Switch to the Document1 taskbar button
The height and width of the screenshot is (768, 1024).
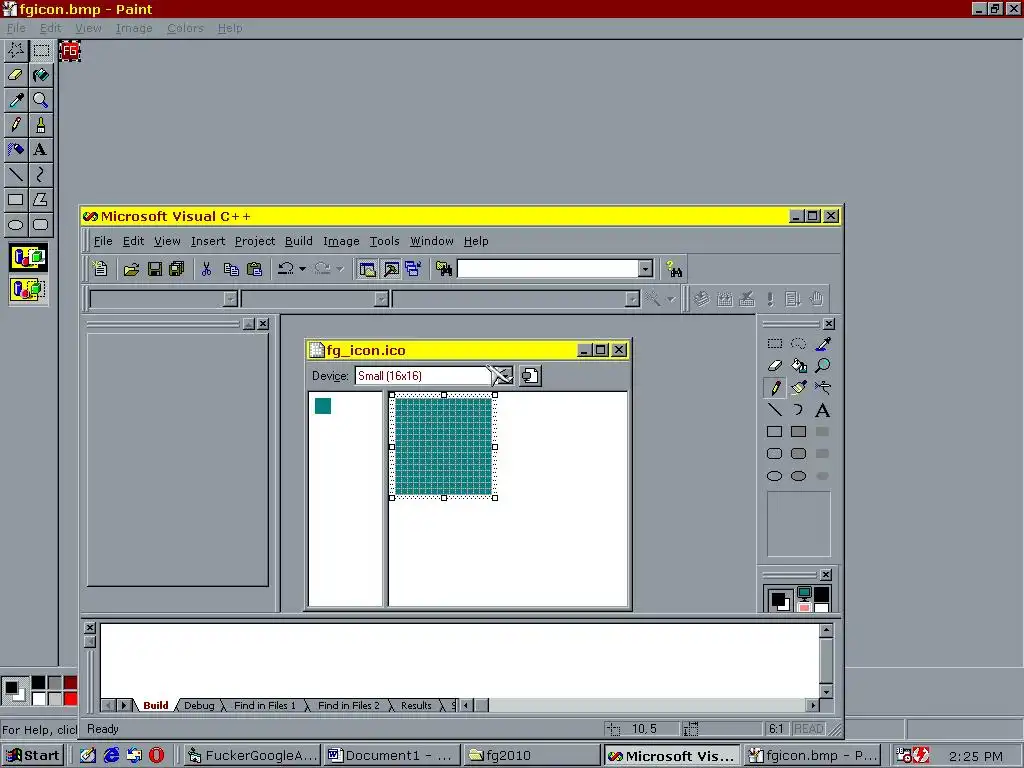point(391,756)
